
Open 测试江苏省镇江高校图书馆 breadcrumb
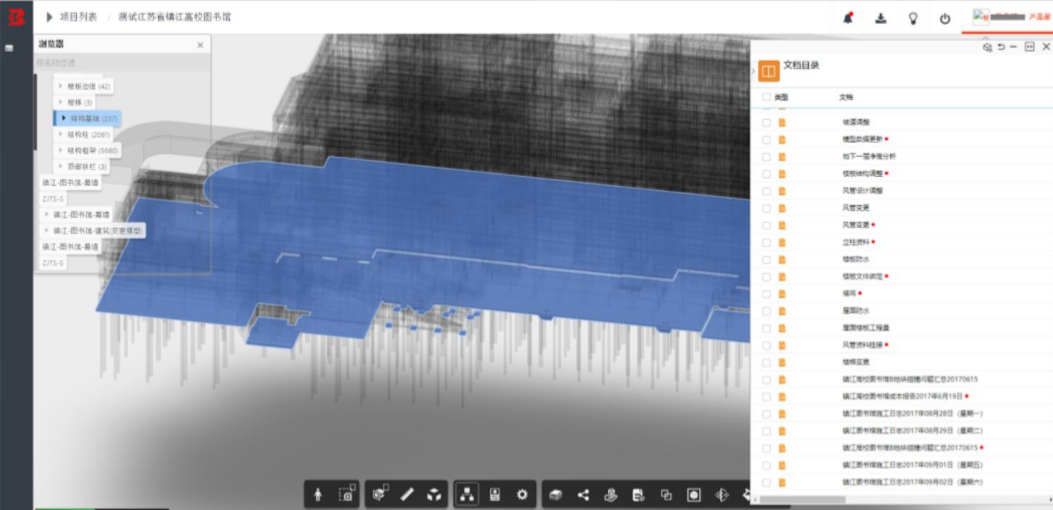pyautogui.click(x=174, y=17)
